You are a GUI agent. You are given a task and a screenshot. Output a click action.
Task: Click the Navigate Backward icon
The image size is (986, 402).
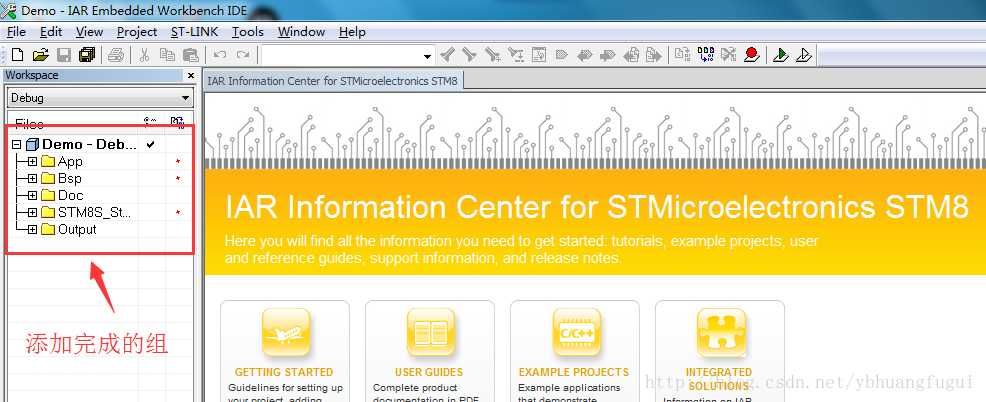[631, 55]
